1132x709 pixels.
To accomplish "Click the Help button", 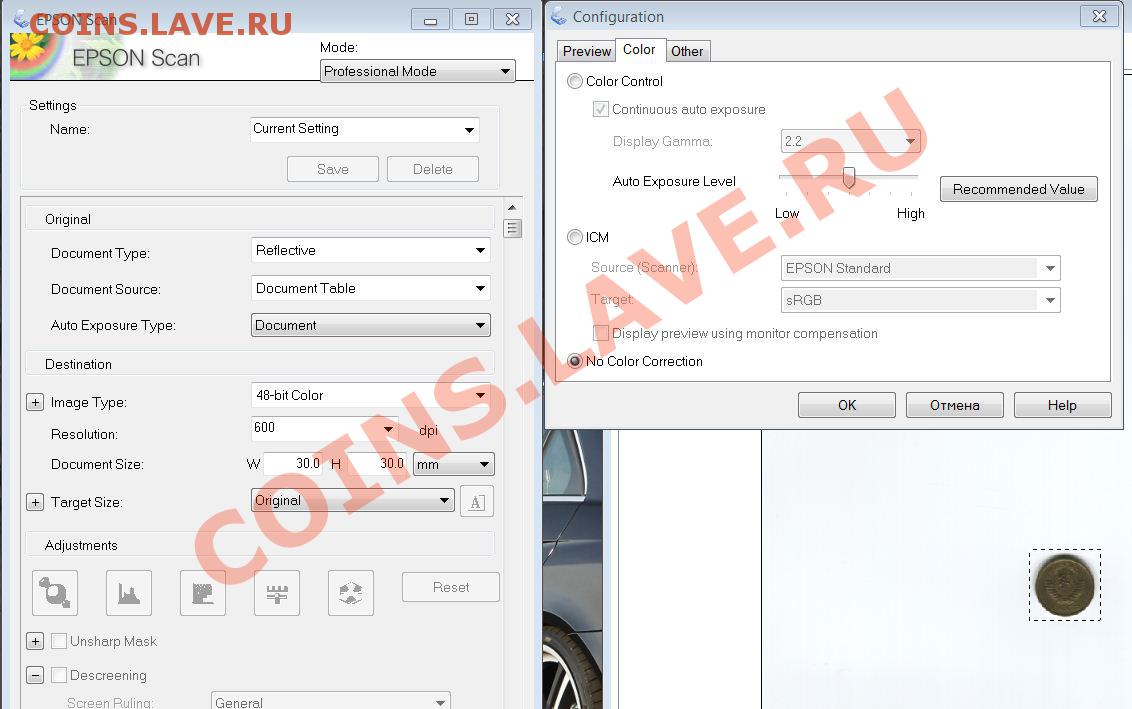I will click(x=1062, y=405).
